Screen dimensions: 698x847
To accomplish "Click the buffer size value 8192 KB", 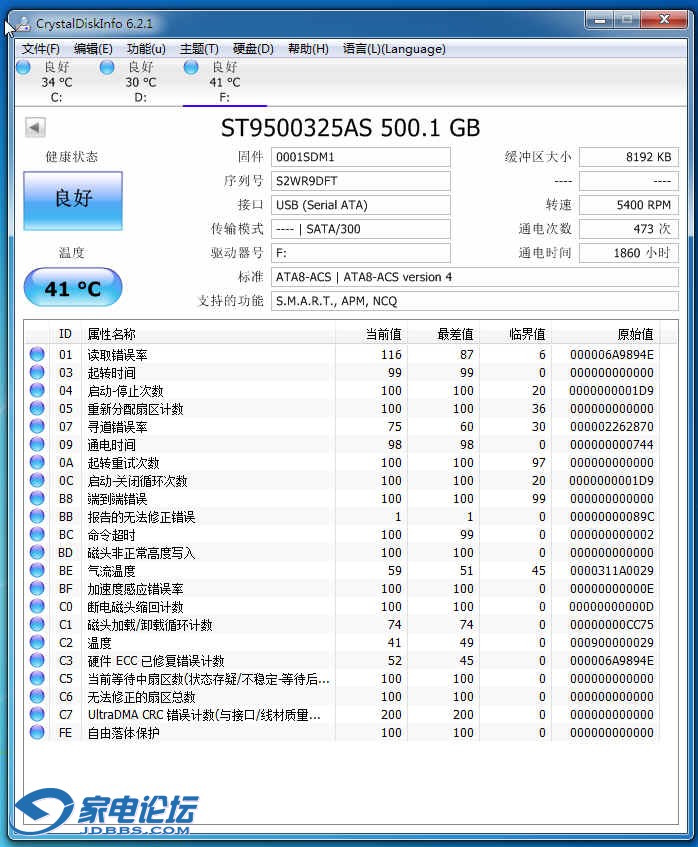I will [629, 157].
